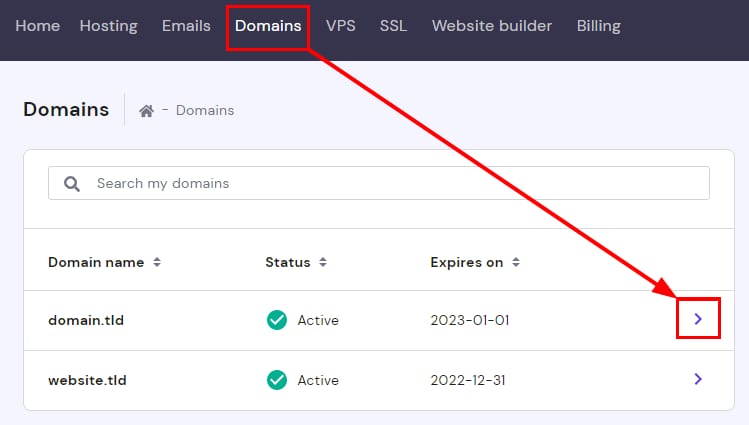The width and height of the screenshot is (749, 425).
Task: Focus the Search my domains field
Action: pyautogui.click(x=390, y=184)
